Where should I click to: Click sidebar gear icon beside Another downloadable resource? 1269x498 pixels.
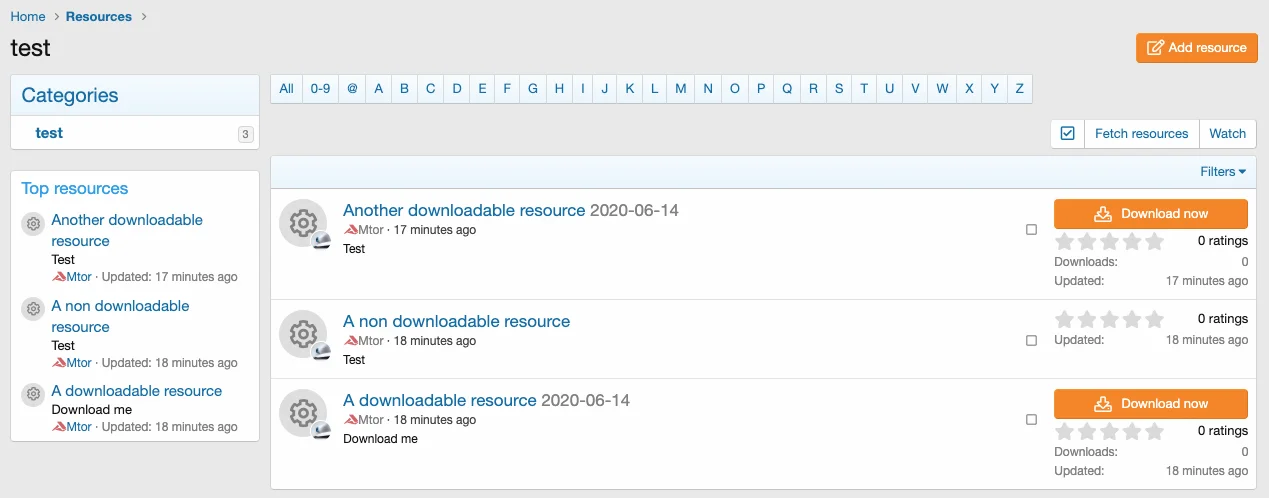[x=33, y=223]
